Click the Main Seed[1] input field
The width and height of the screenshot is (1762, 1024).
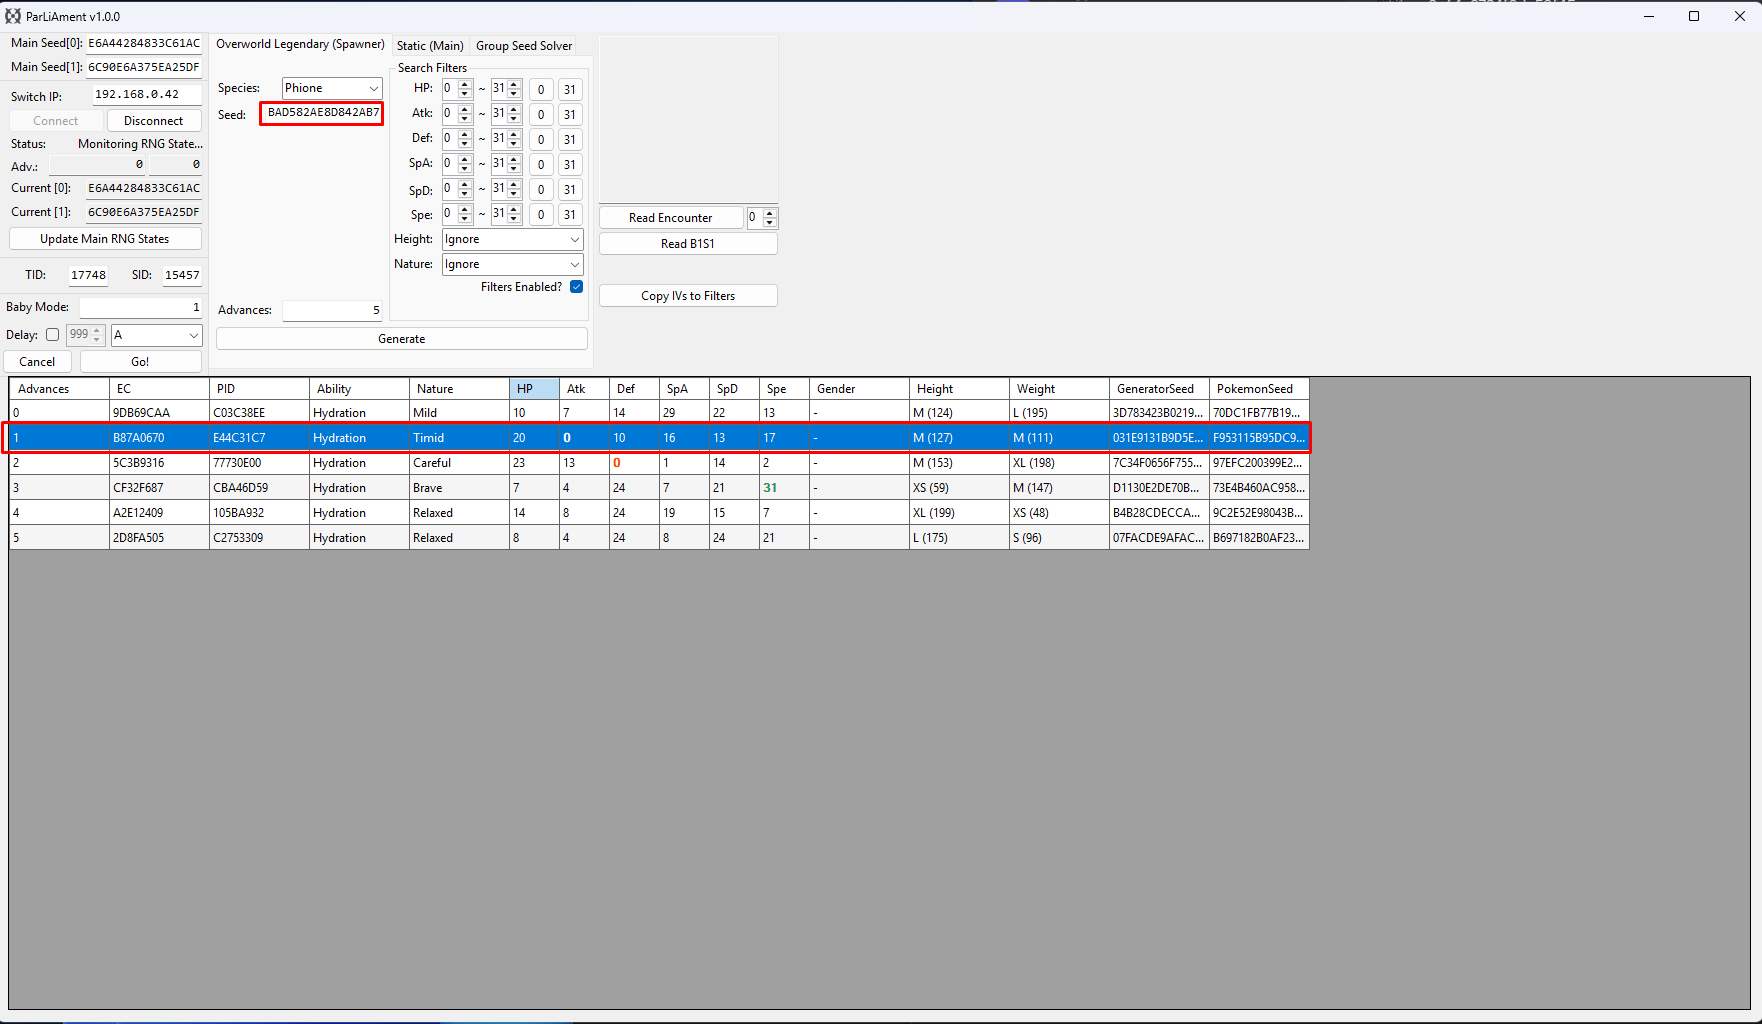pyautogui.click(x=144, y=68)
